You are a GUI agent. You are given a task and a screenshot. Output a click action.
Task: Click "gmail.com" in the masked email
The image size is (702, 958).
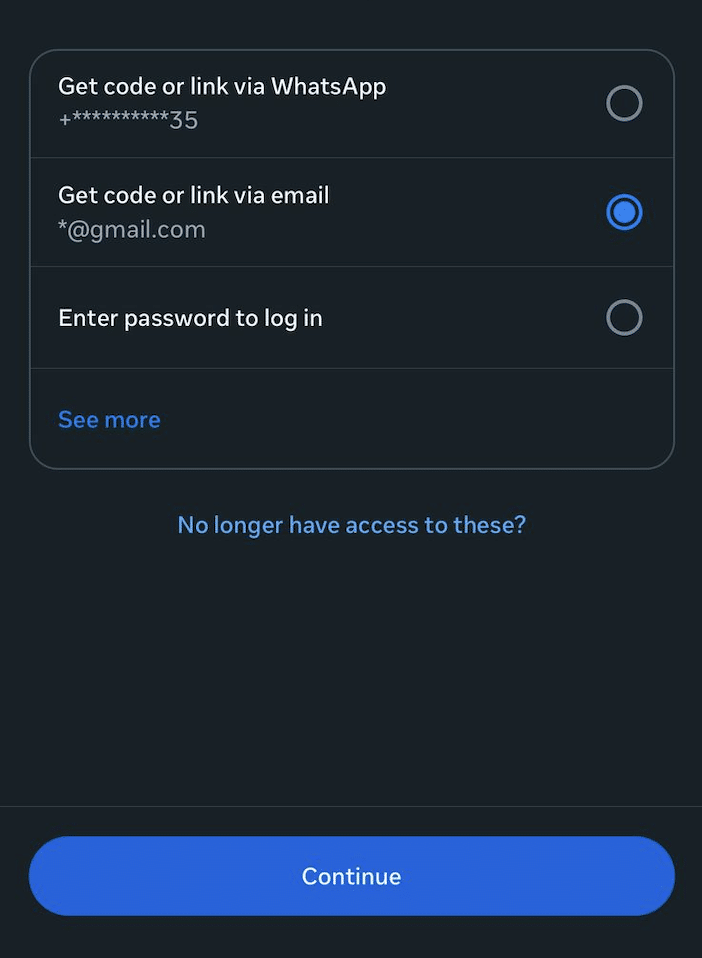click(x=150, y=230)
